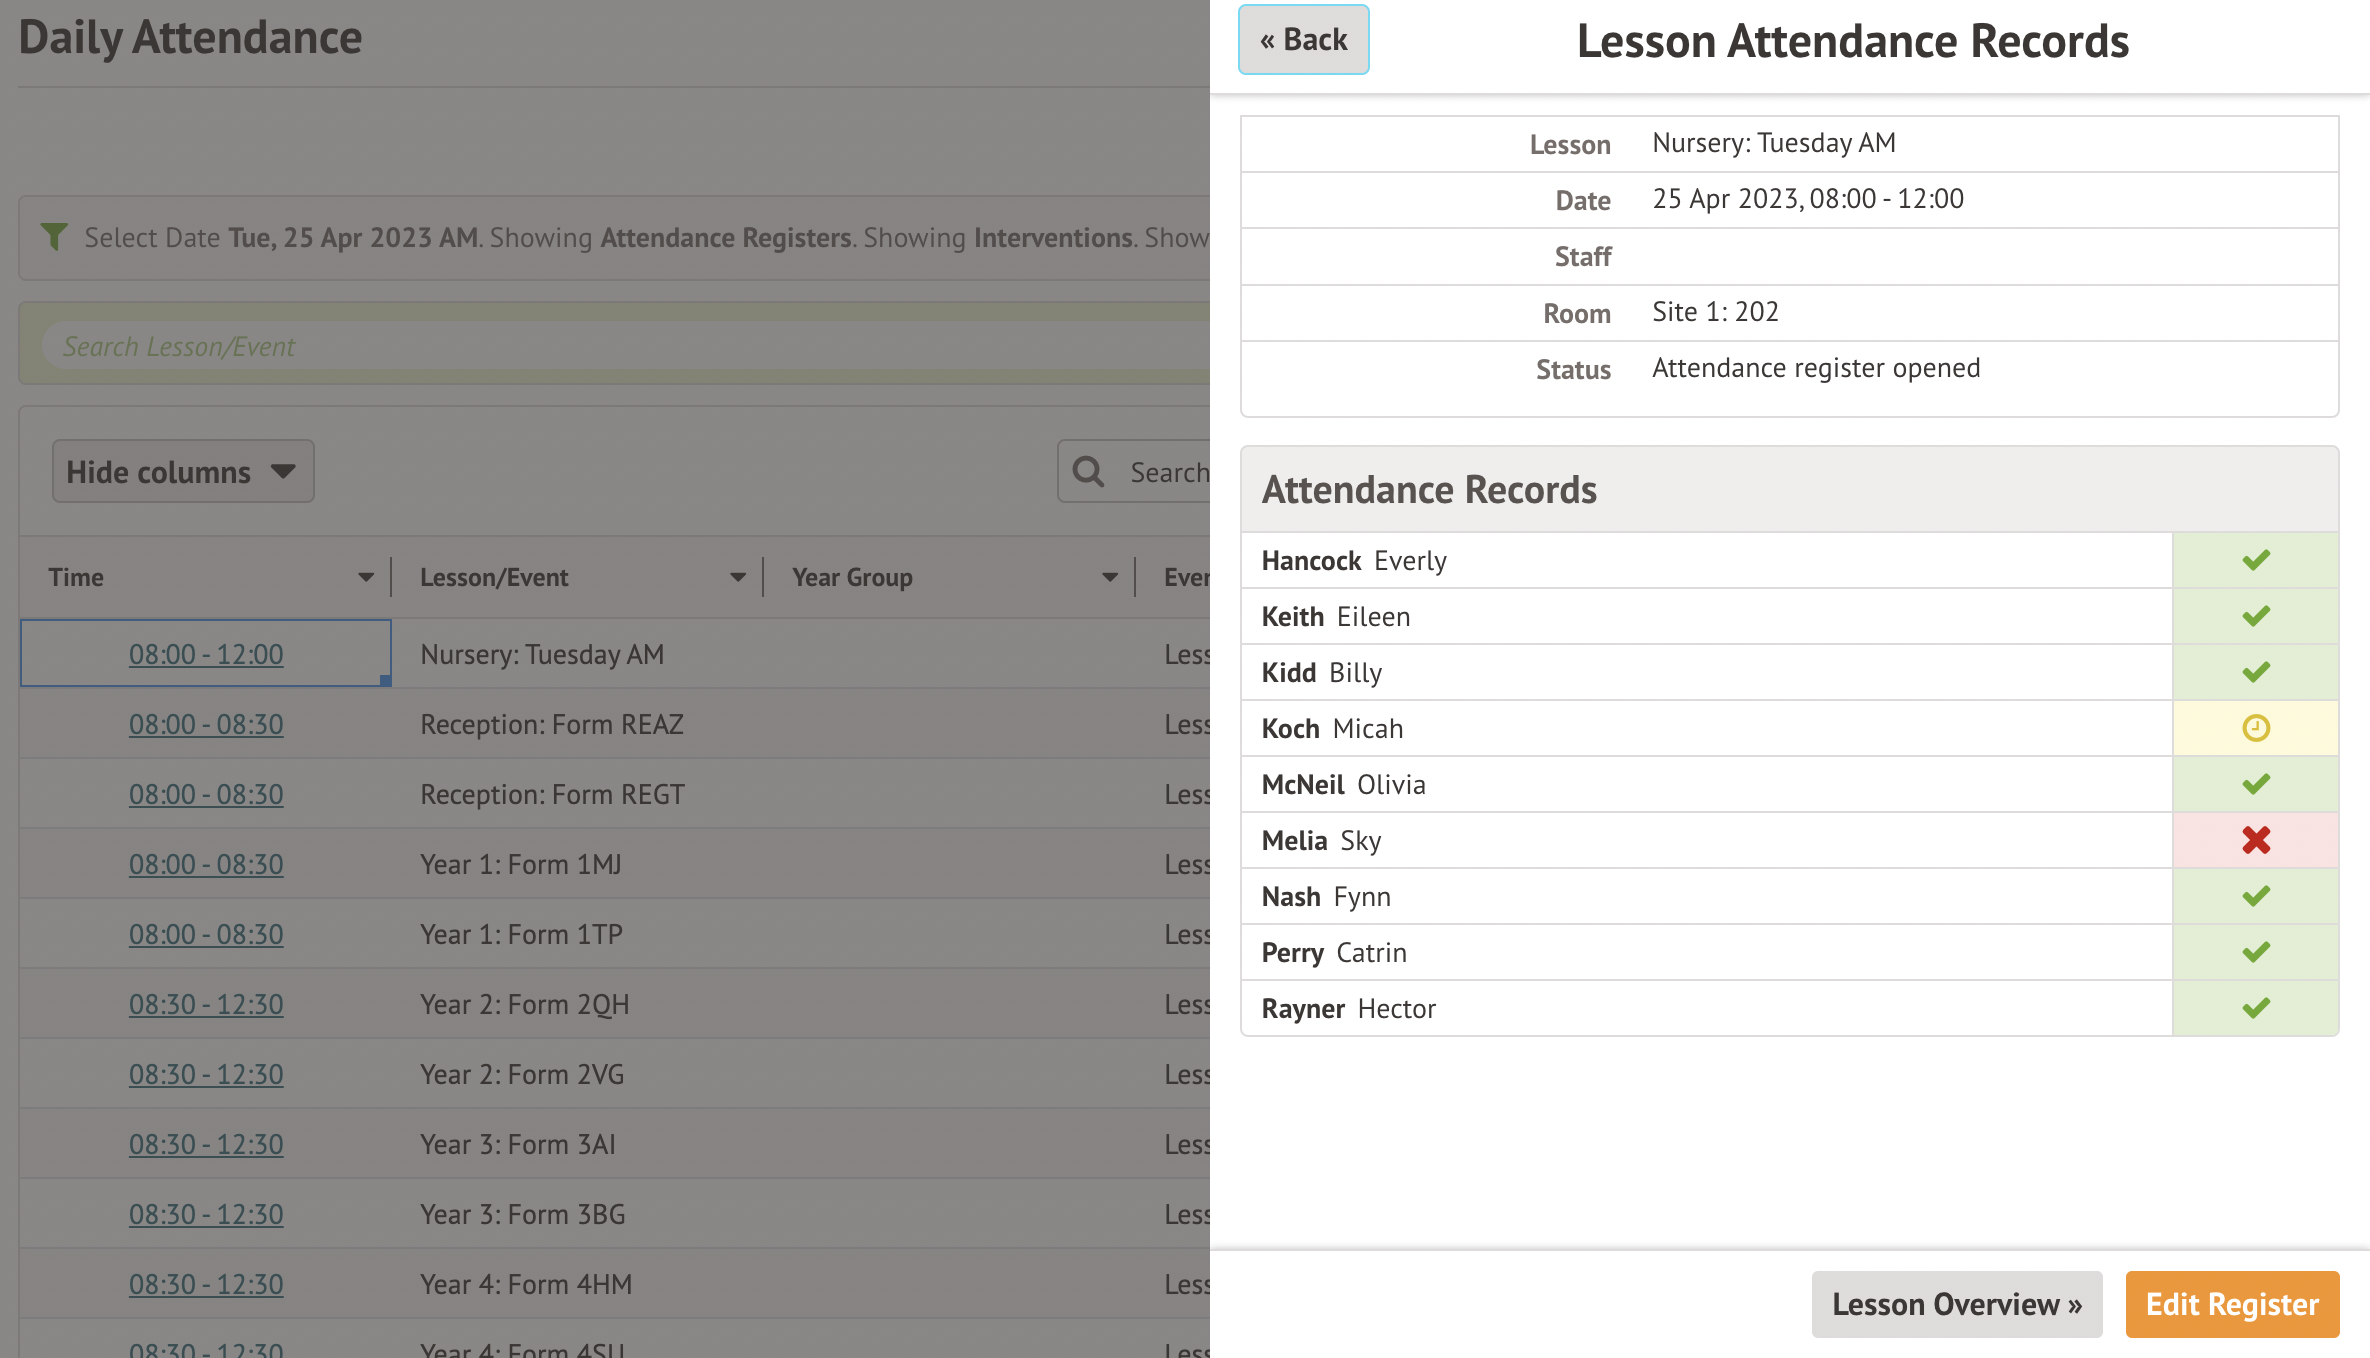The image size is (2370, 1358).
Task: Click Koch Micah's yellow late clock icon
Action: 2255,728
